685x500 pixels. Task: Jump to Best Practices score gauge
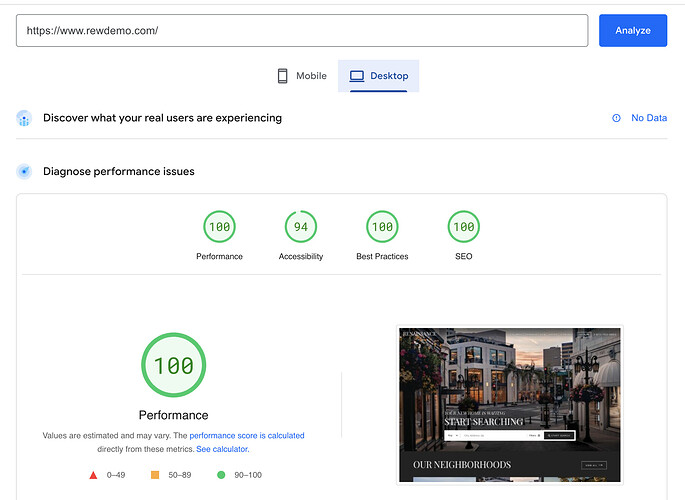[382, 227]
